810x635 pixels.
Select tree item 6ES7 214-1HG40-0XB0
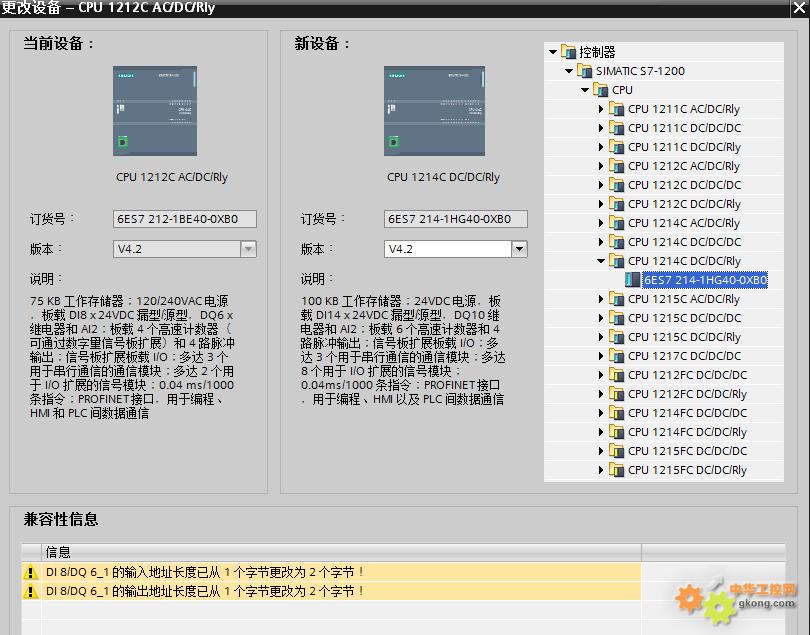tap(705, 280)
